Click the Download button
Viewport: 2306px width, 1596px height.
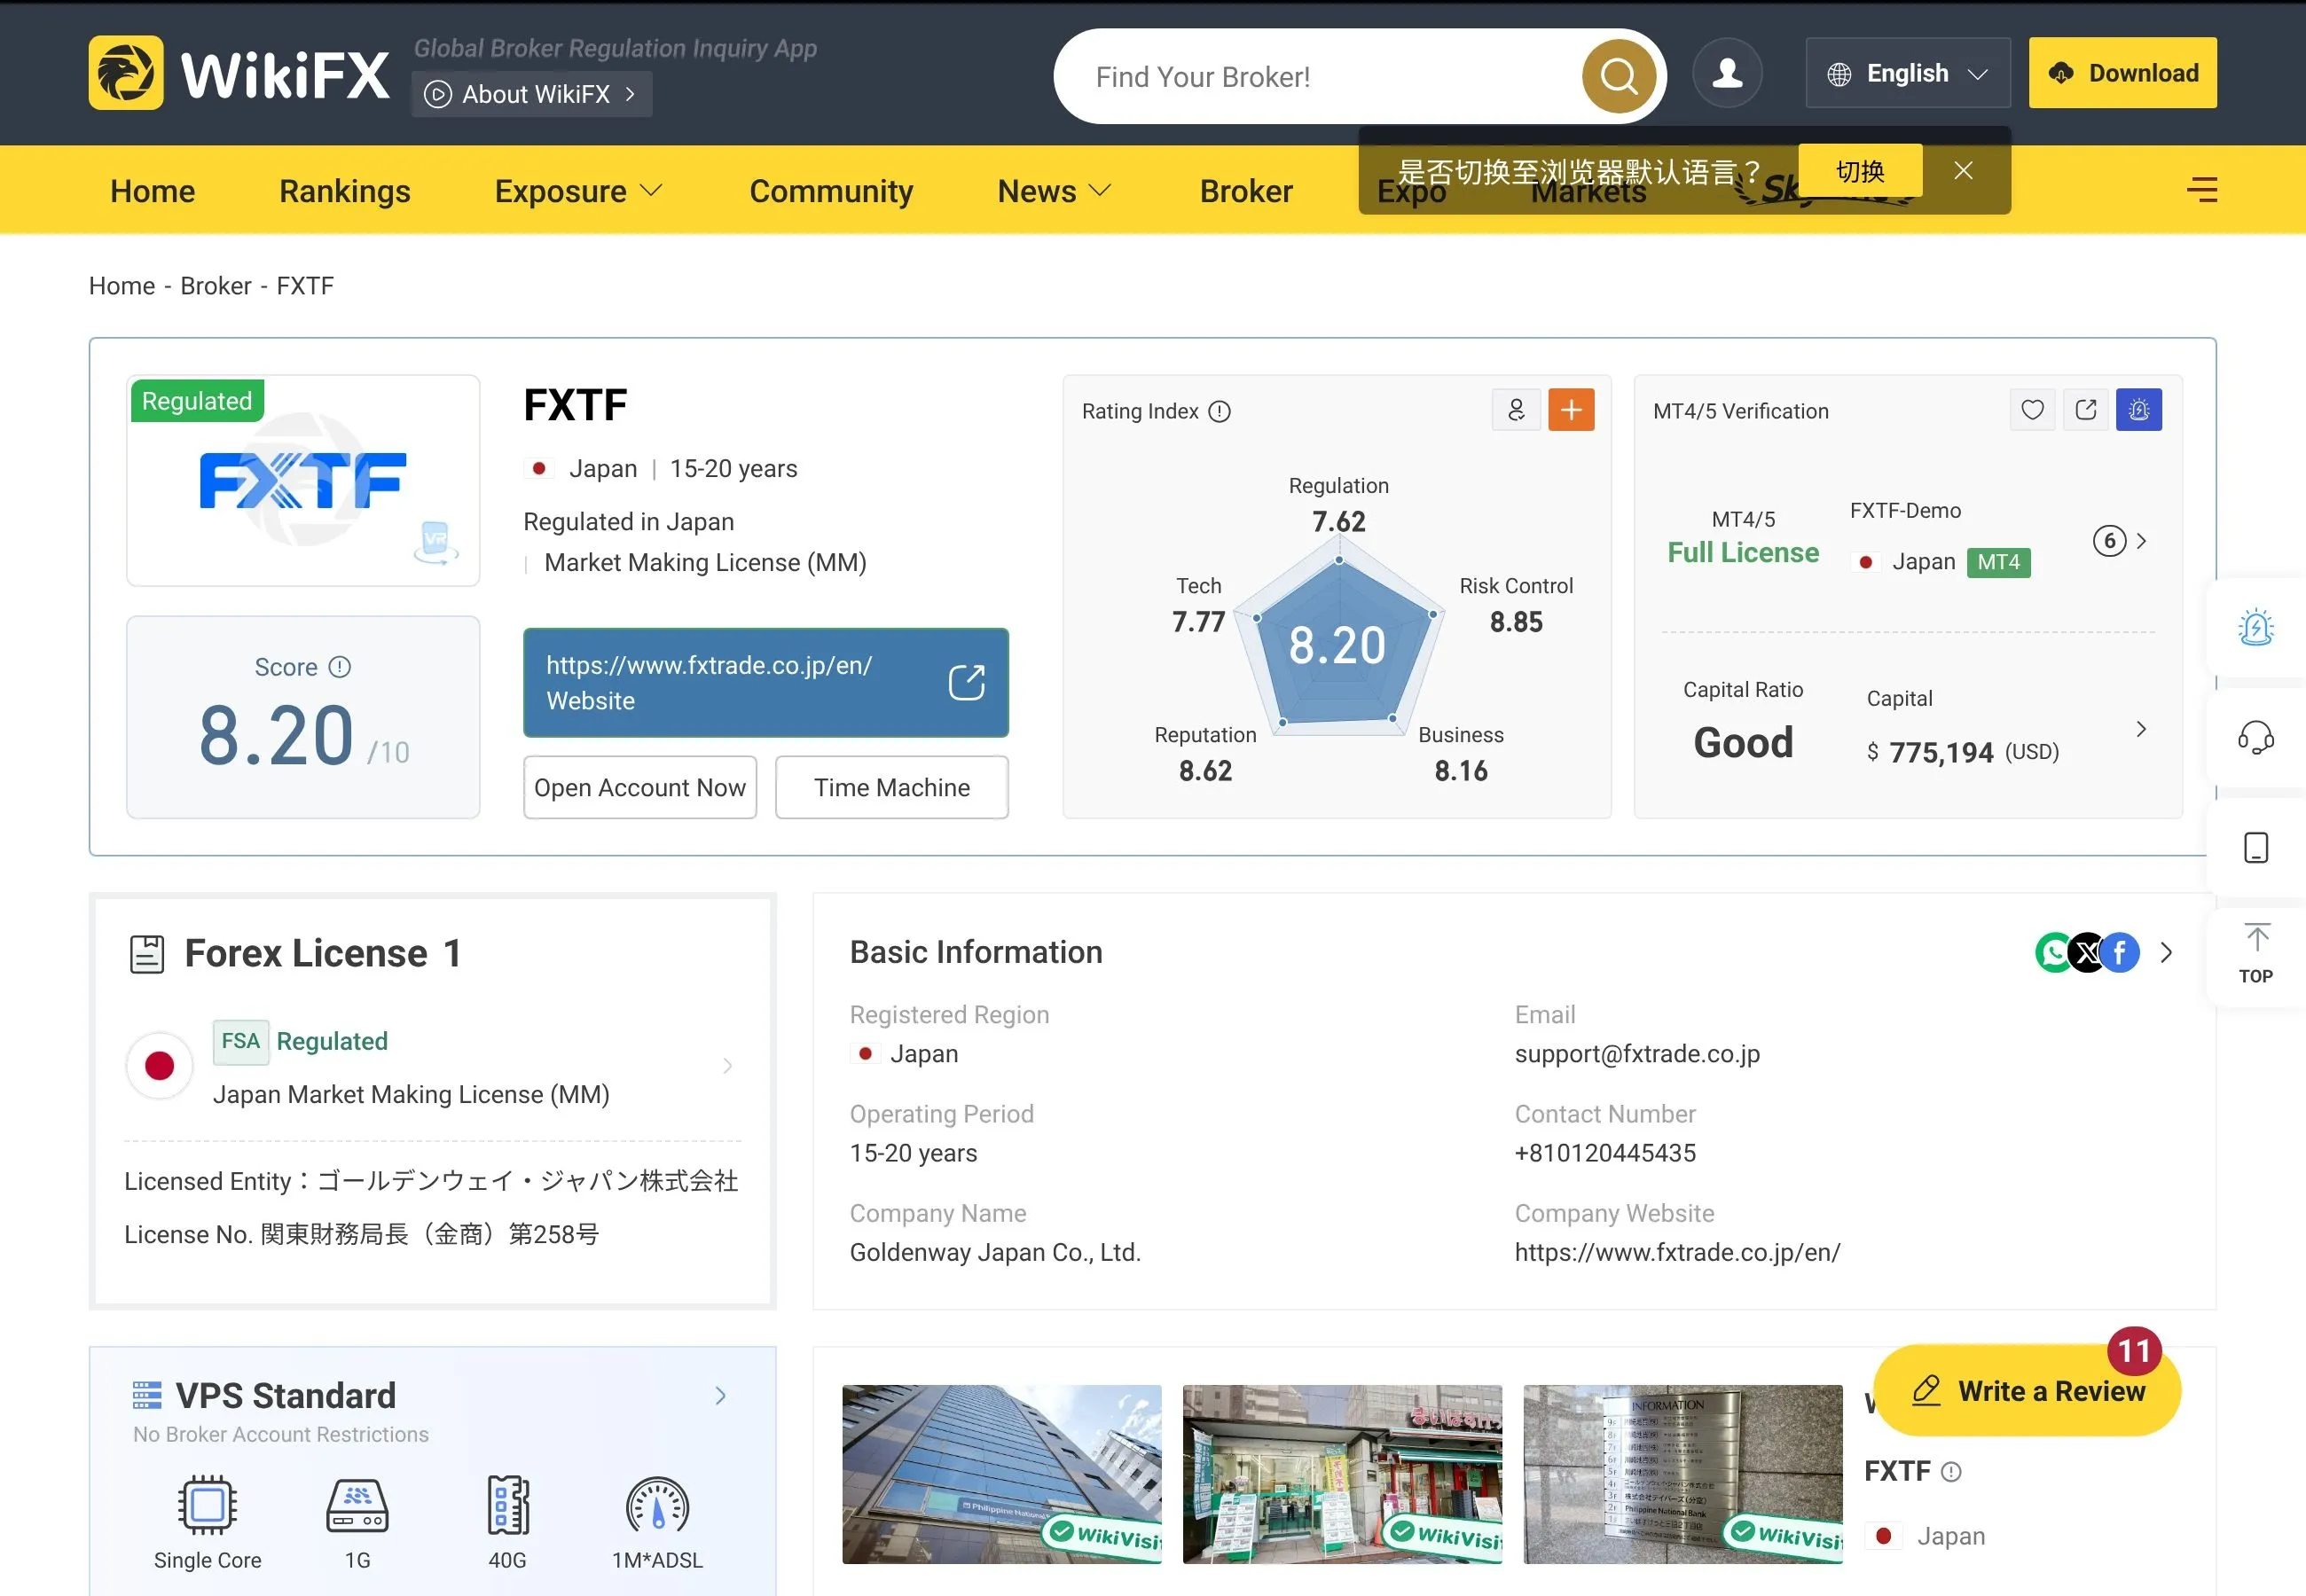point(2122,73)
